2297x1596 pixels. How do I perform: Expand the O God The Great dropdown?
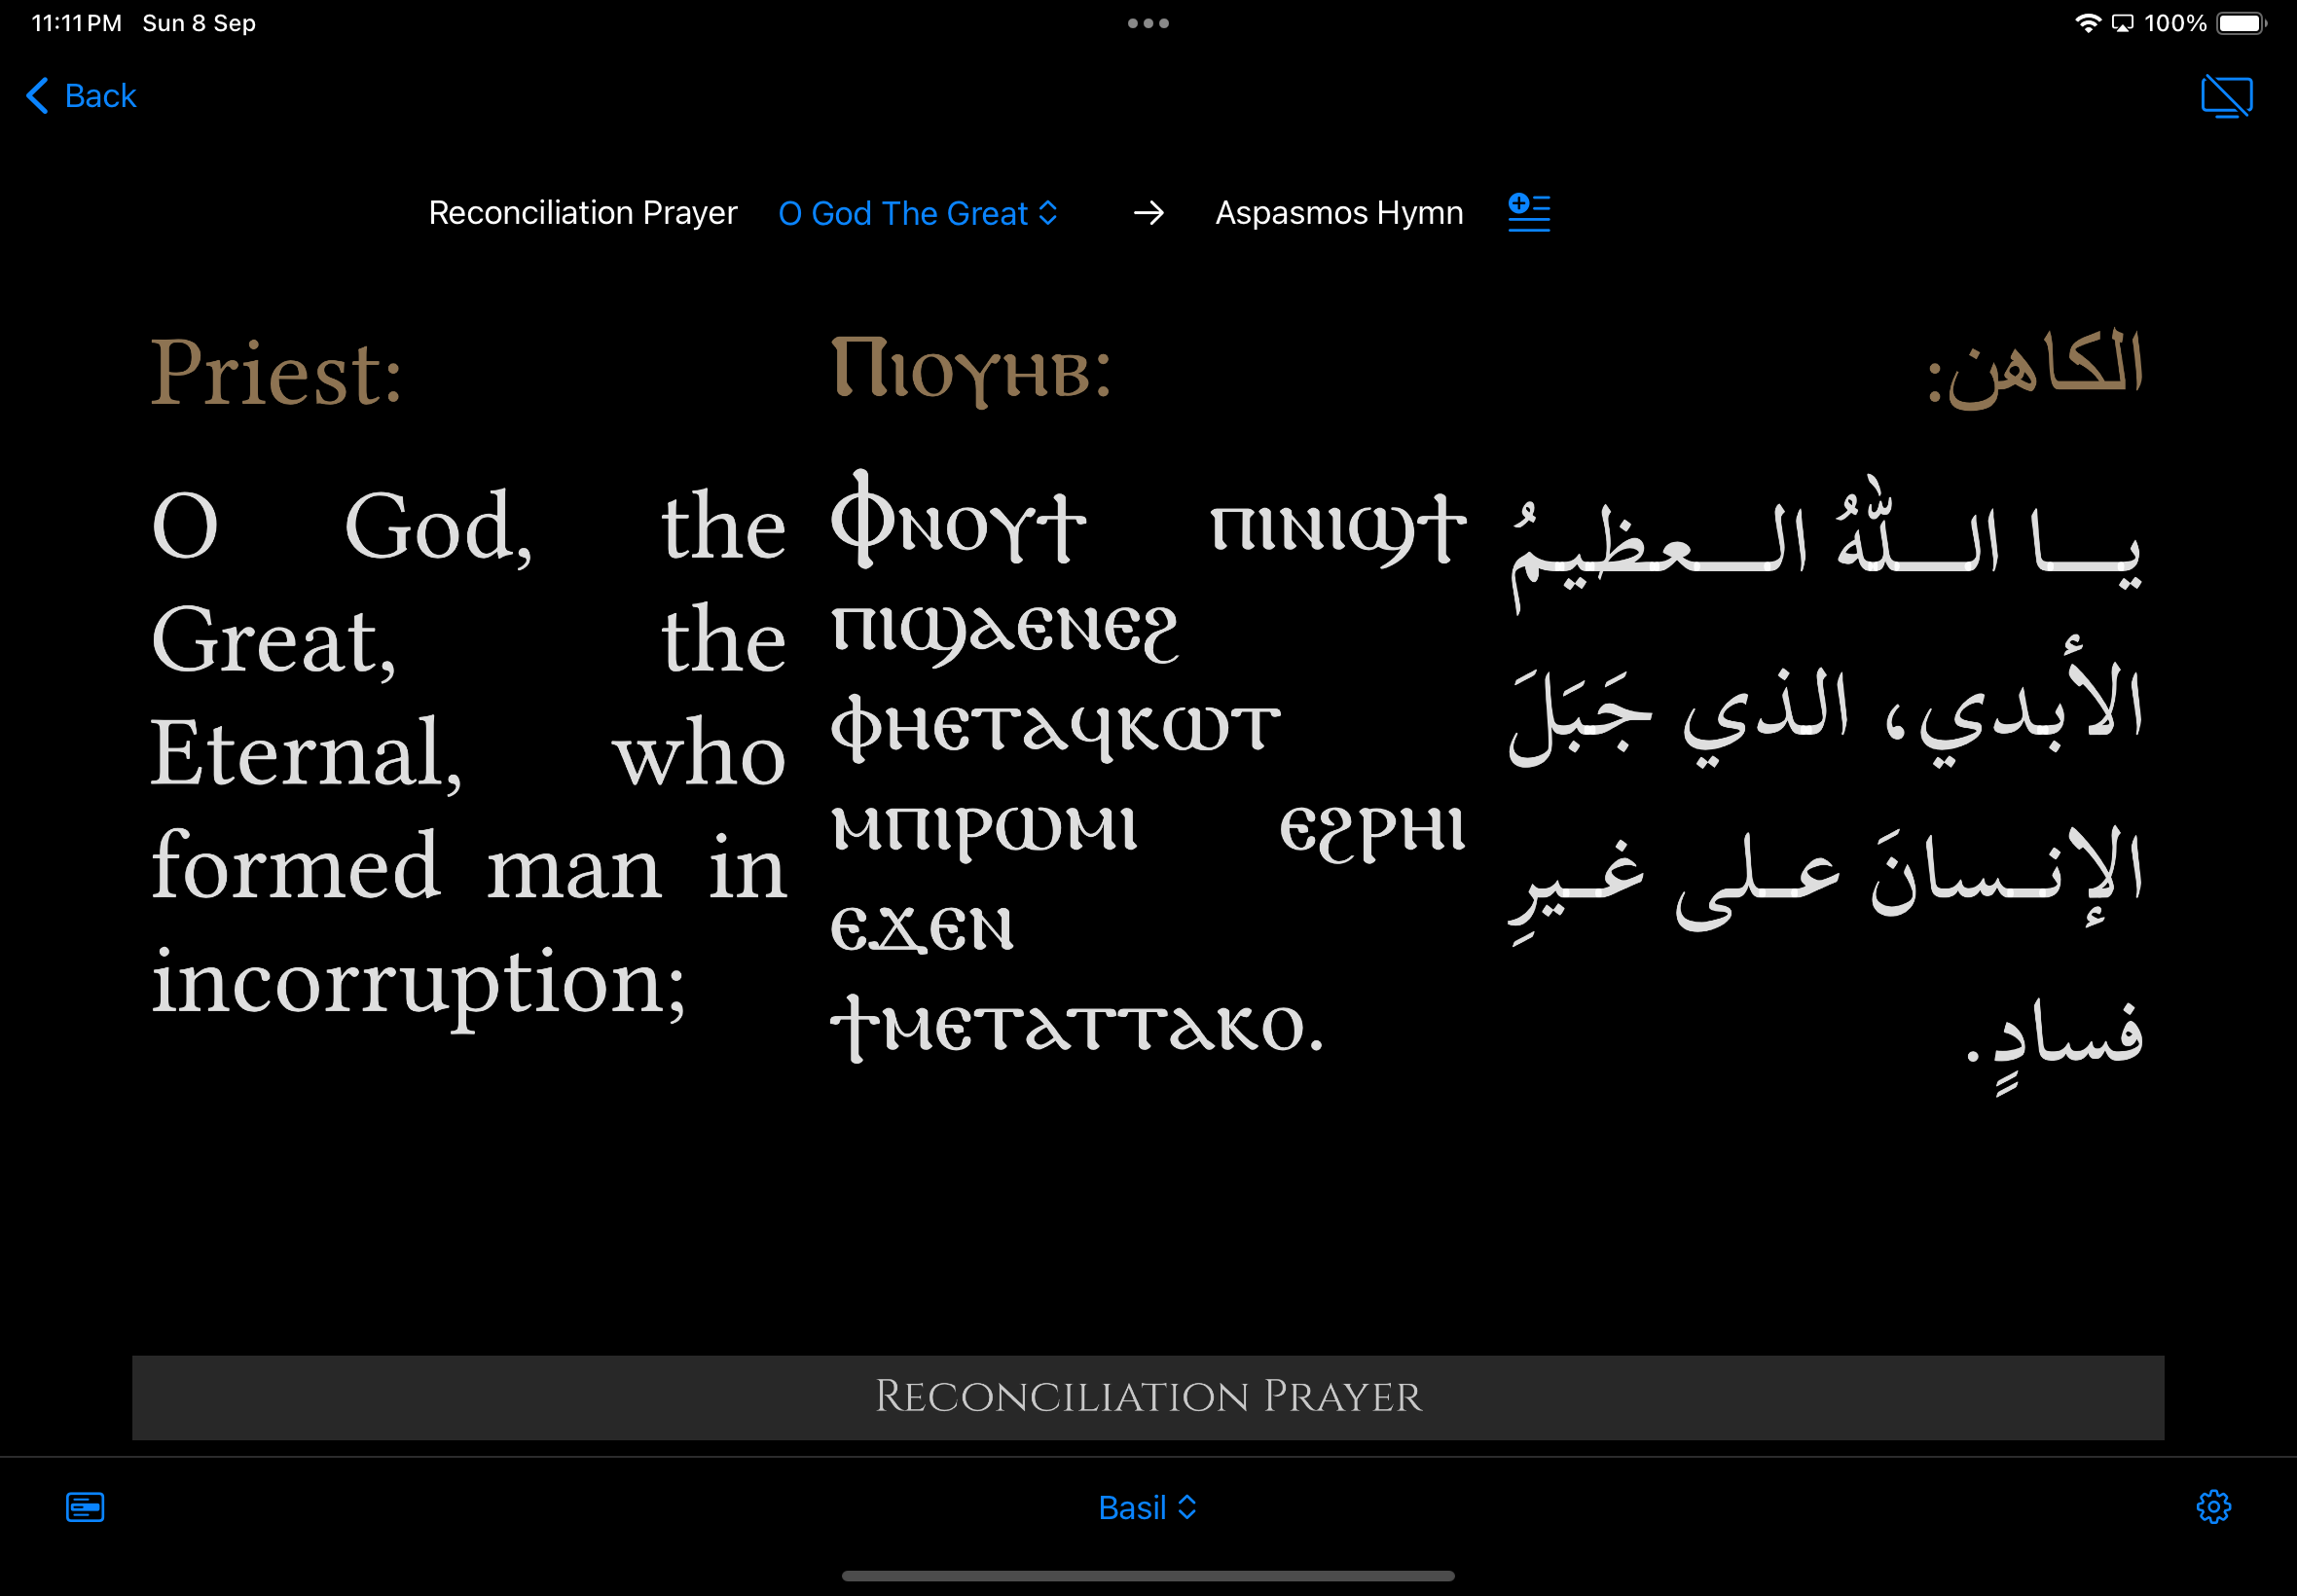(917, 213)
